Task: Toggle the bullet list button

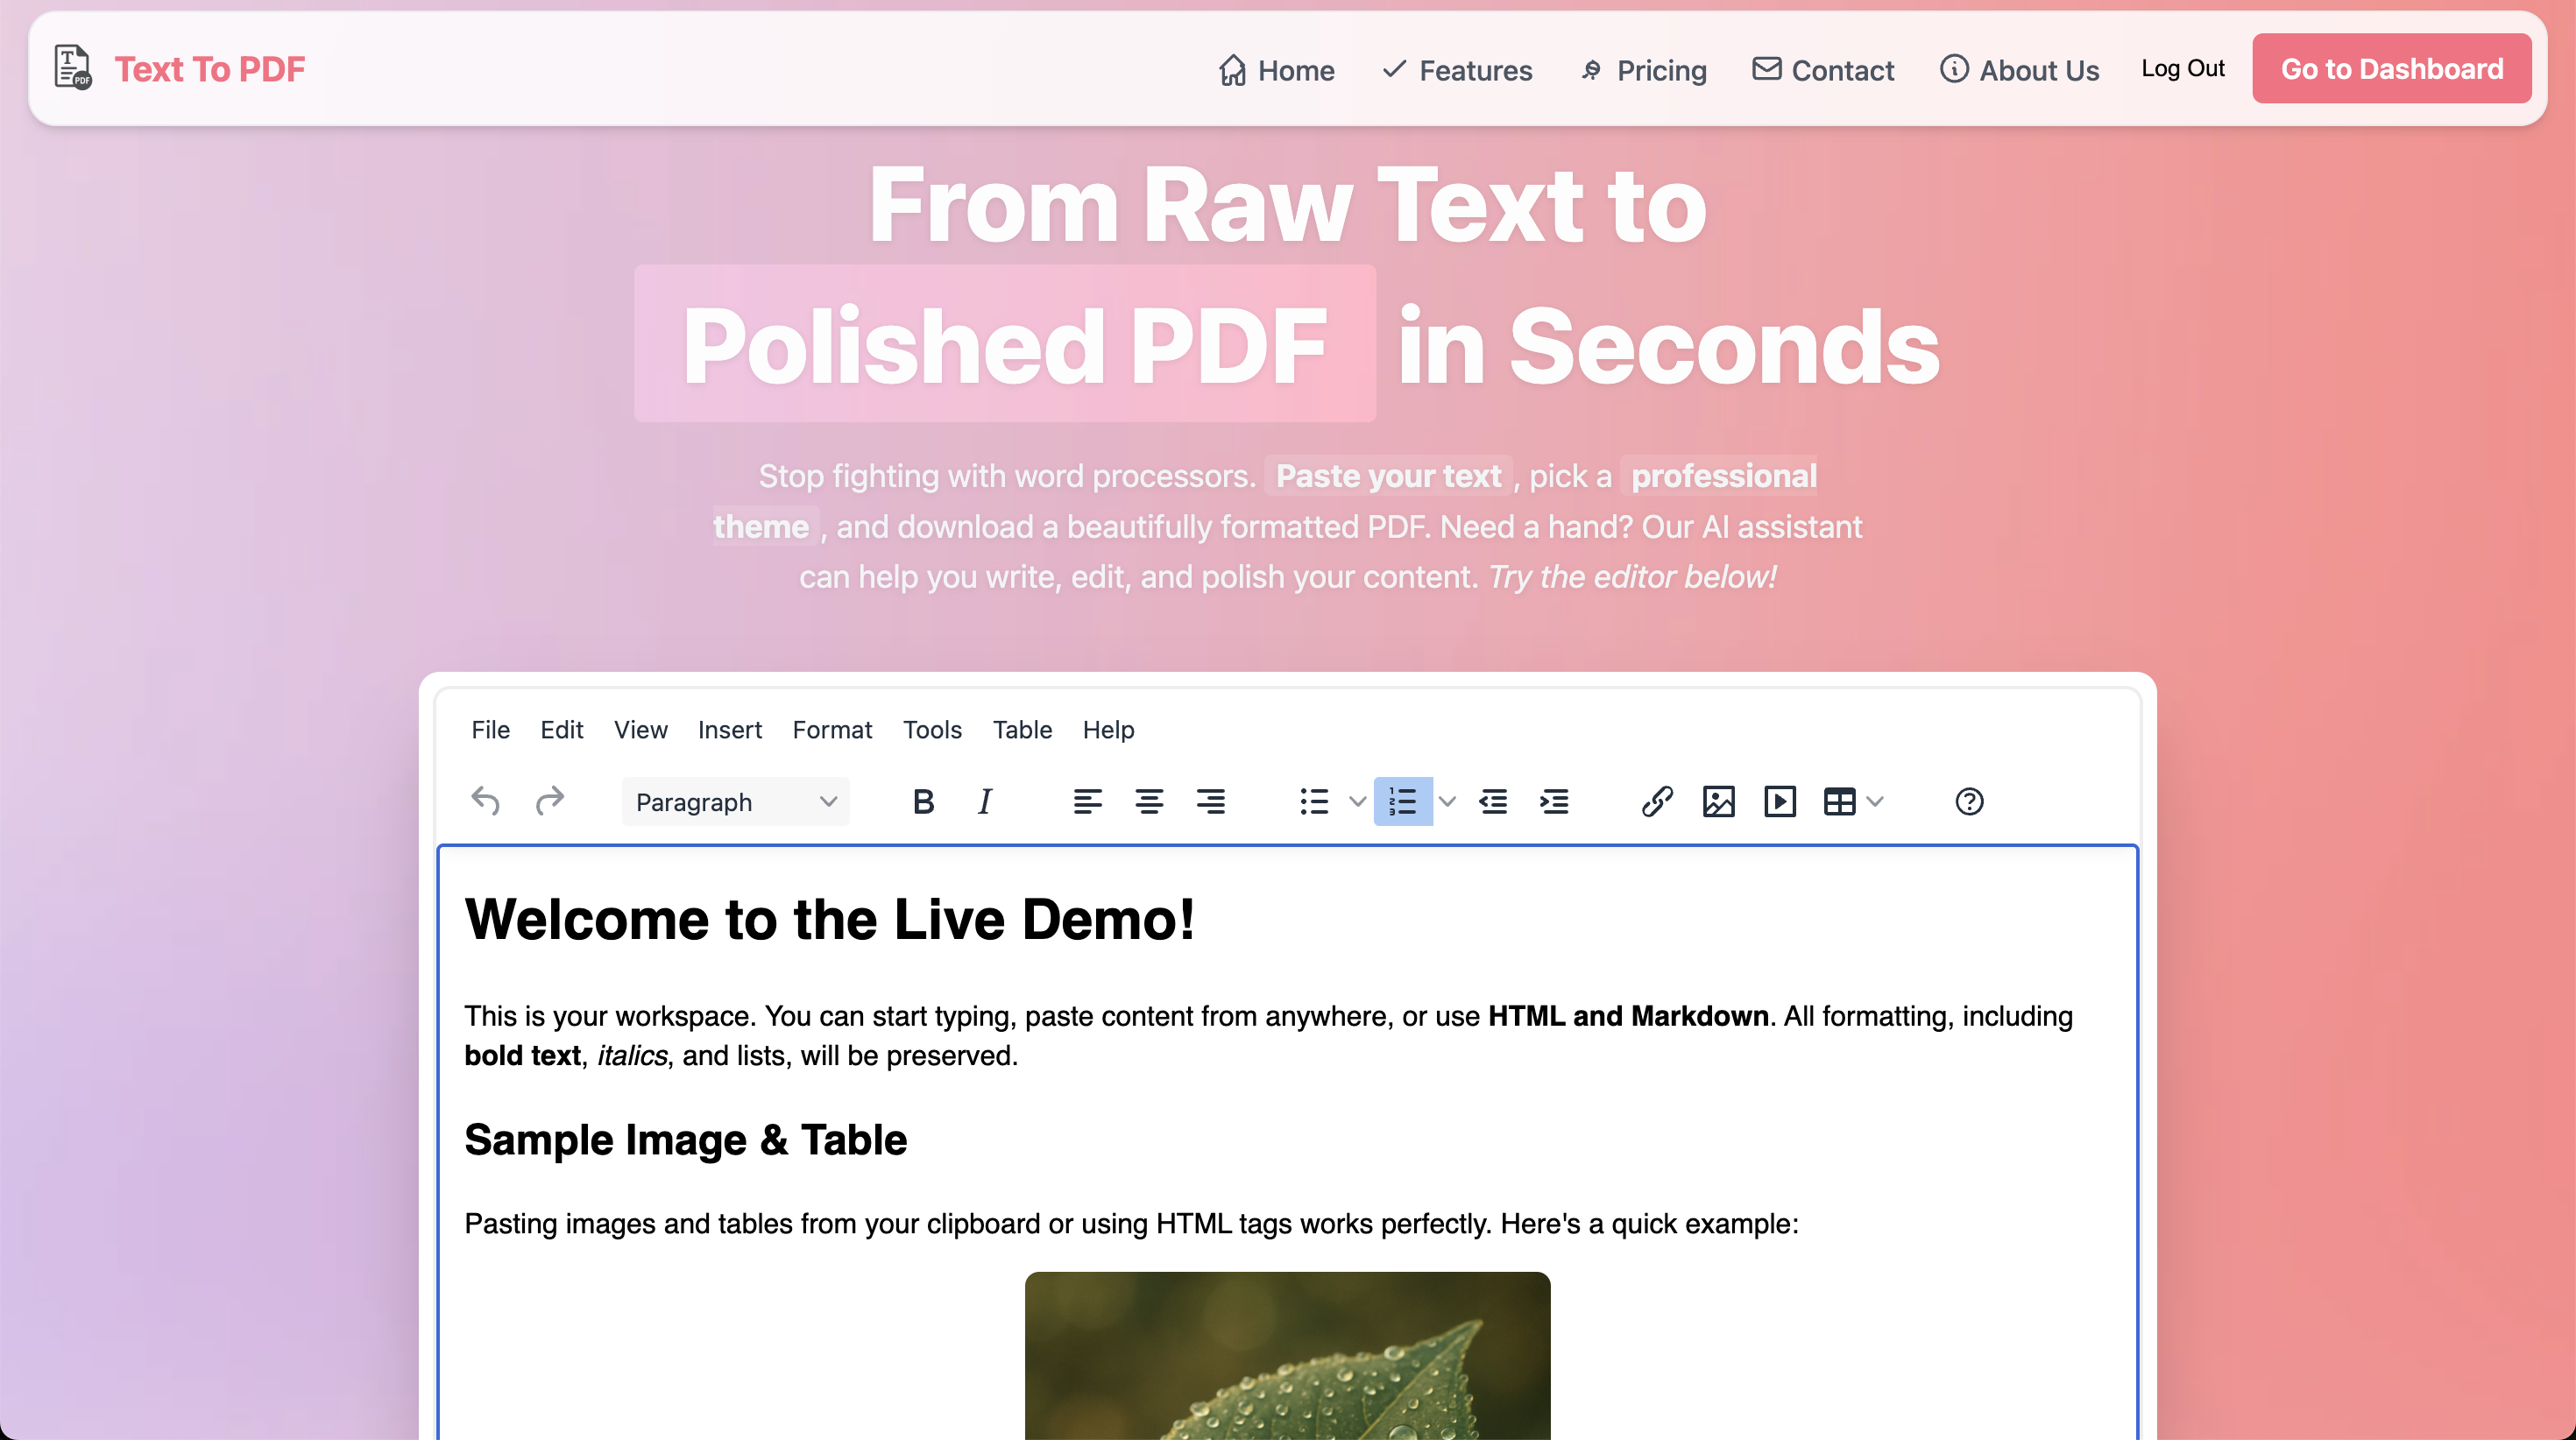Action: (x=1314, y=801)
